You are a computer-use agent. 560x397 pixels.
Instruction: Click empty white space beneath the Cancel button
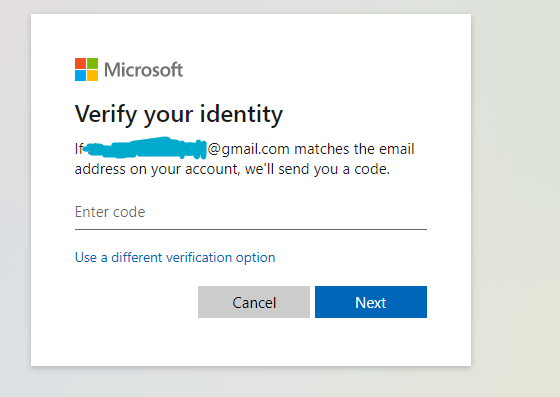(x=254, y=341)
